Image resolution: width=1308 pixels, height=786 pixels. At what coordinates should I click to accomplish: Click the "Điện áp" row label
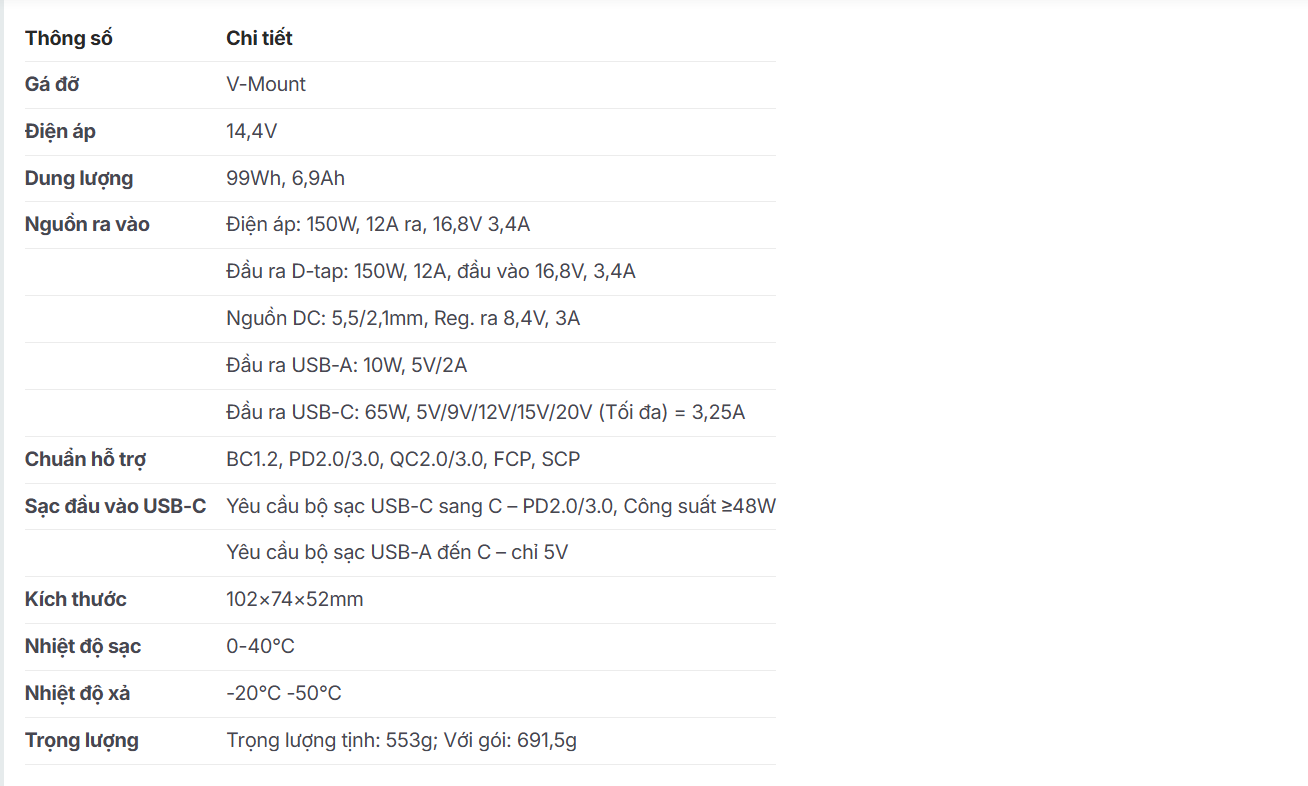point(60,131)
